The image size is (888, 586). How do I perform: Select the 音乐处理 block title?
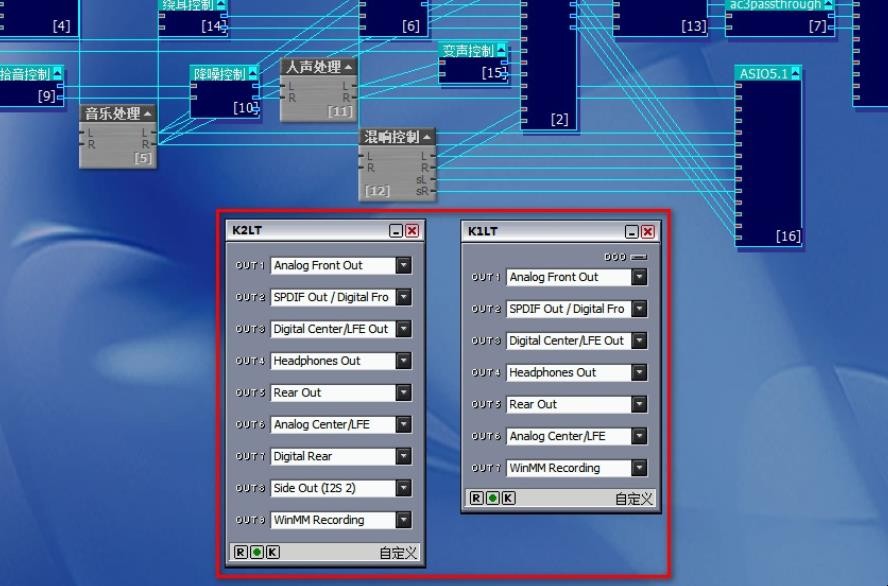(112, 114)
